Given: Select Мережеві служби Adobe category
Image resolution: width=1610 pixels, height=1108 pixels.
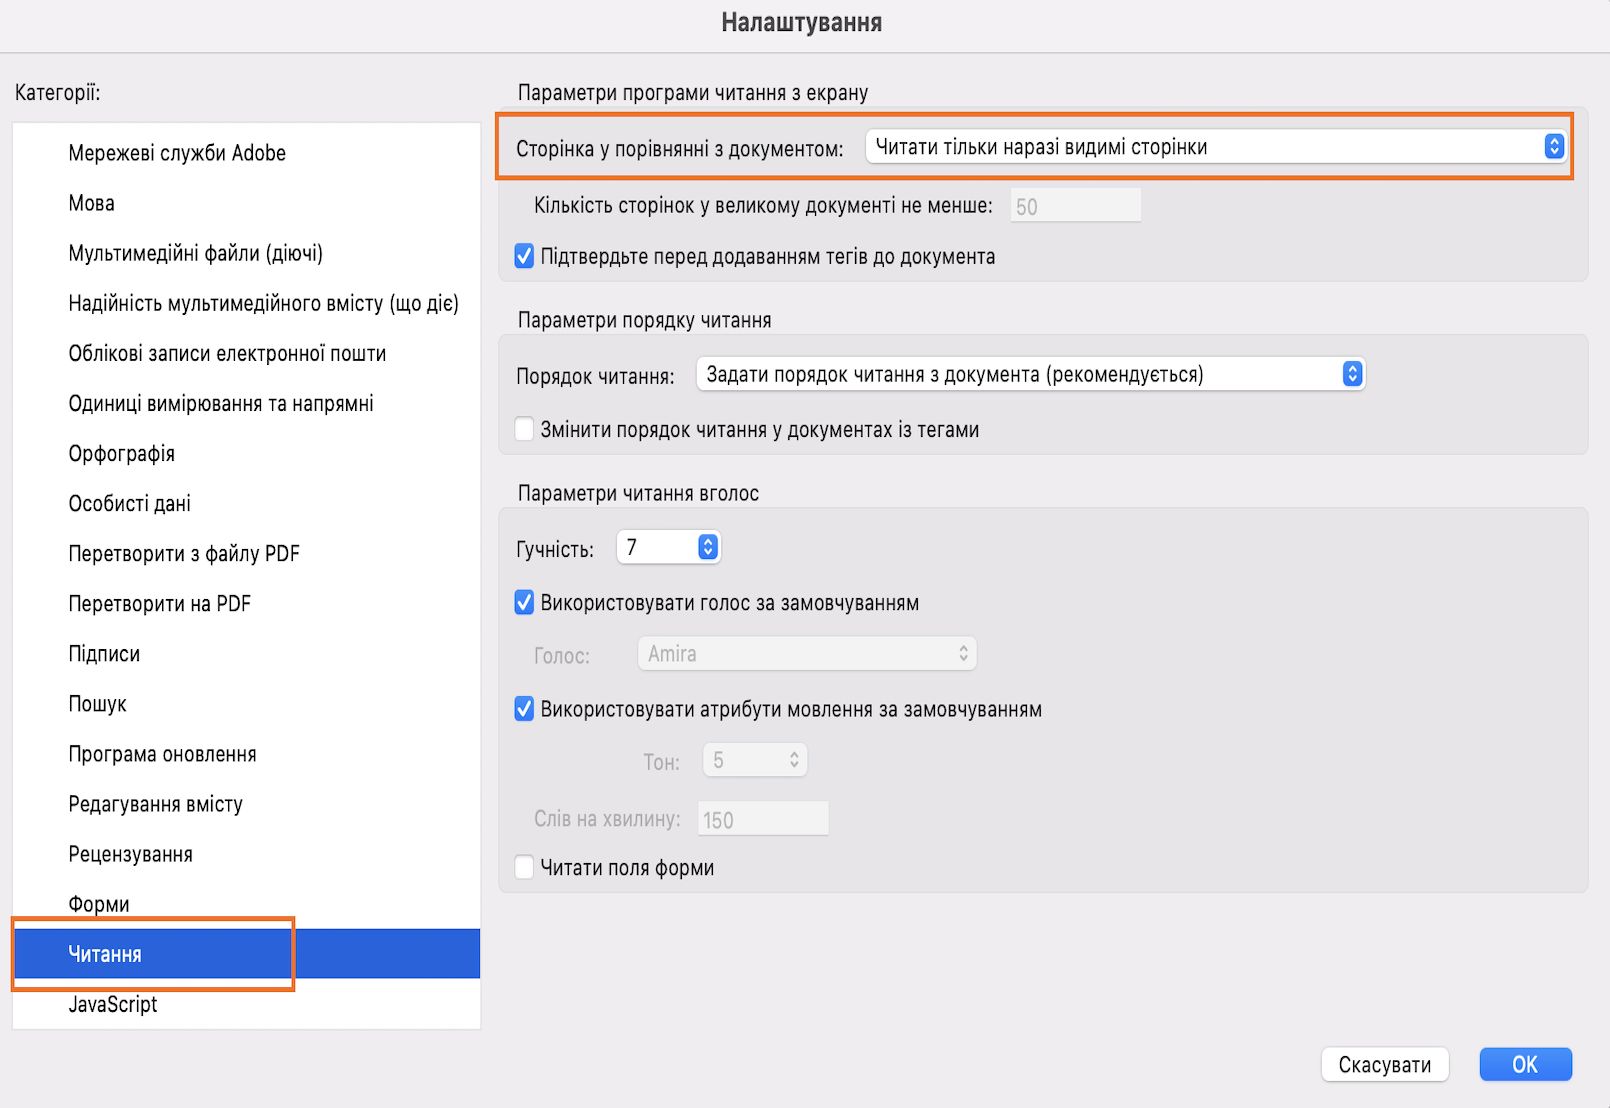Looking at the screenshot, I should pyautogui.click(x=177, y=153).
